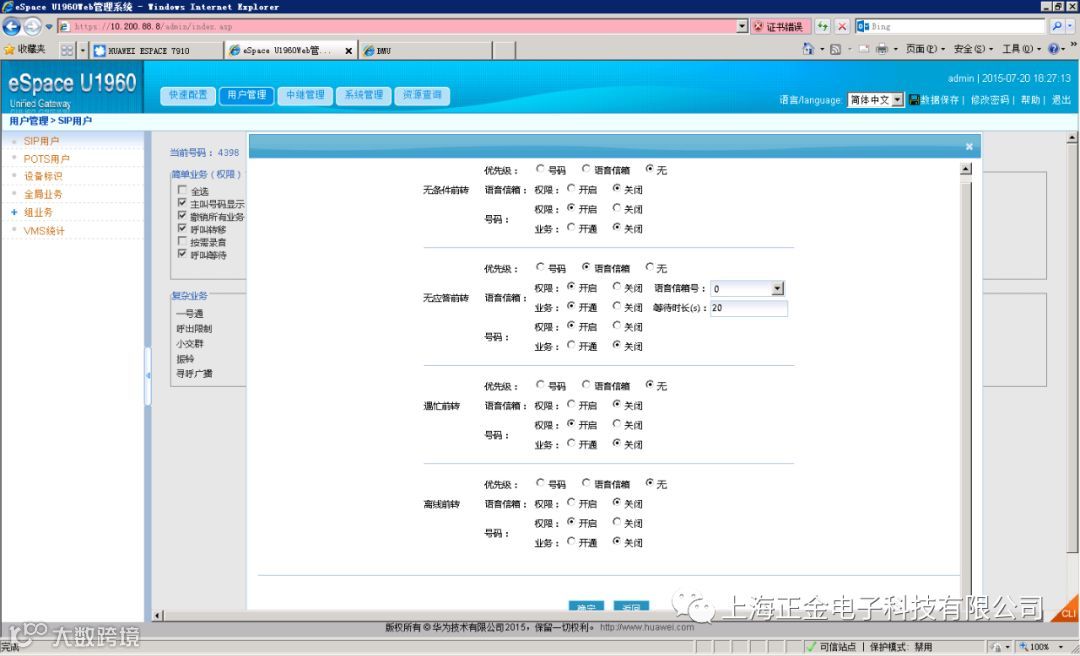Click the IE browser Forward arrow
The height and width of the screenshot is (656, 1080).
coord(32,26)
